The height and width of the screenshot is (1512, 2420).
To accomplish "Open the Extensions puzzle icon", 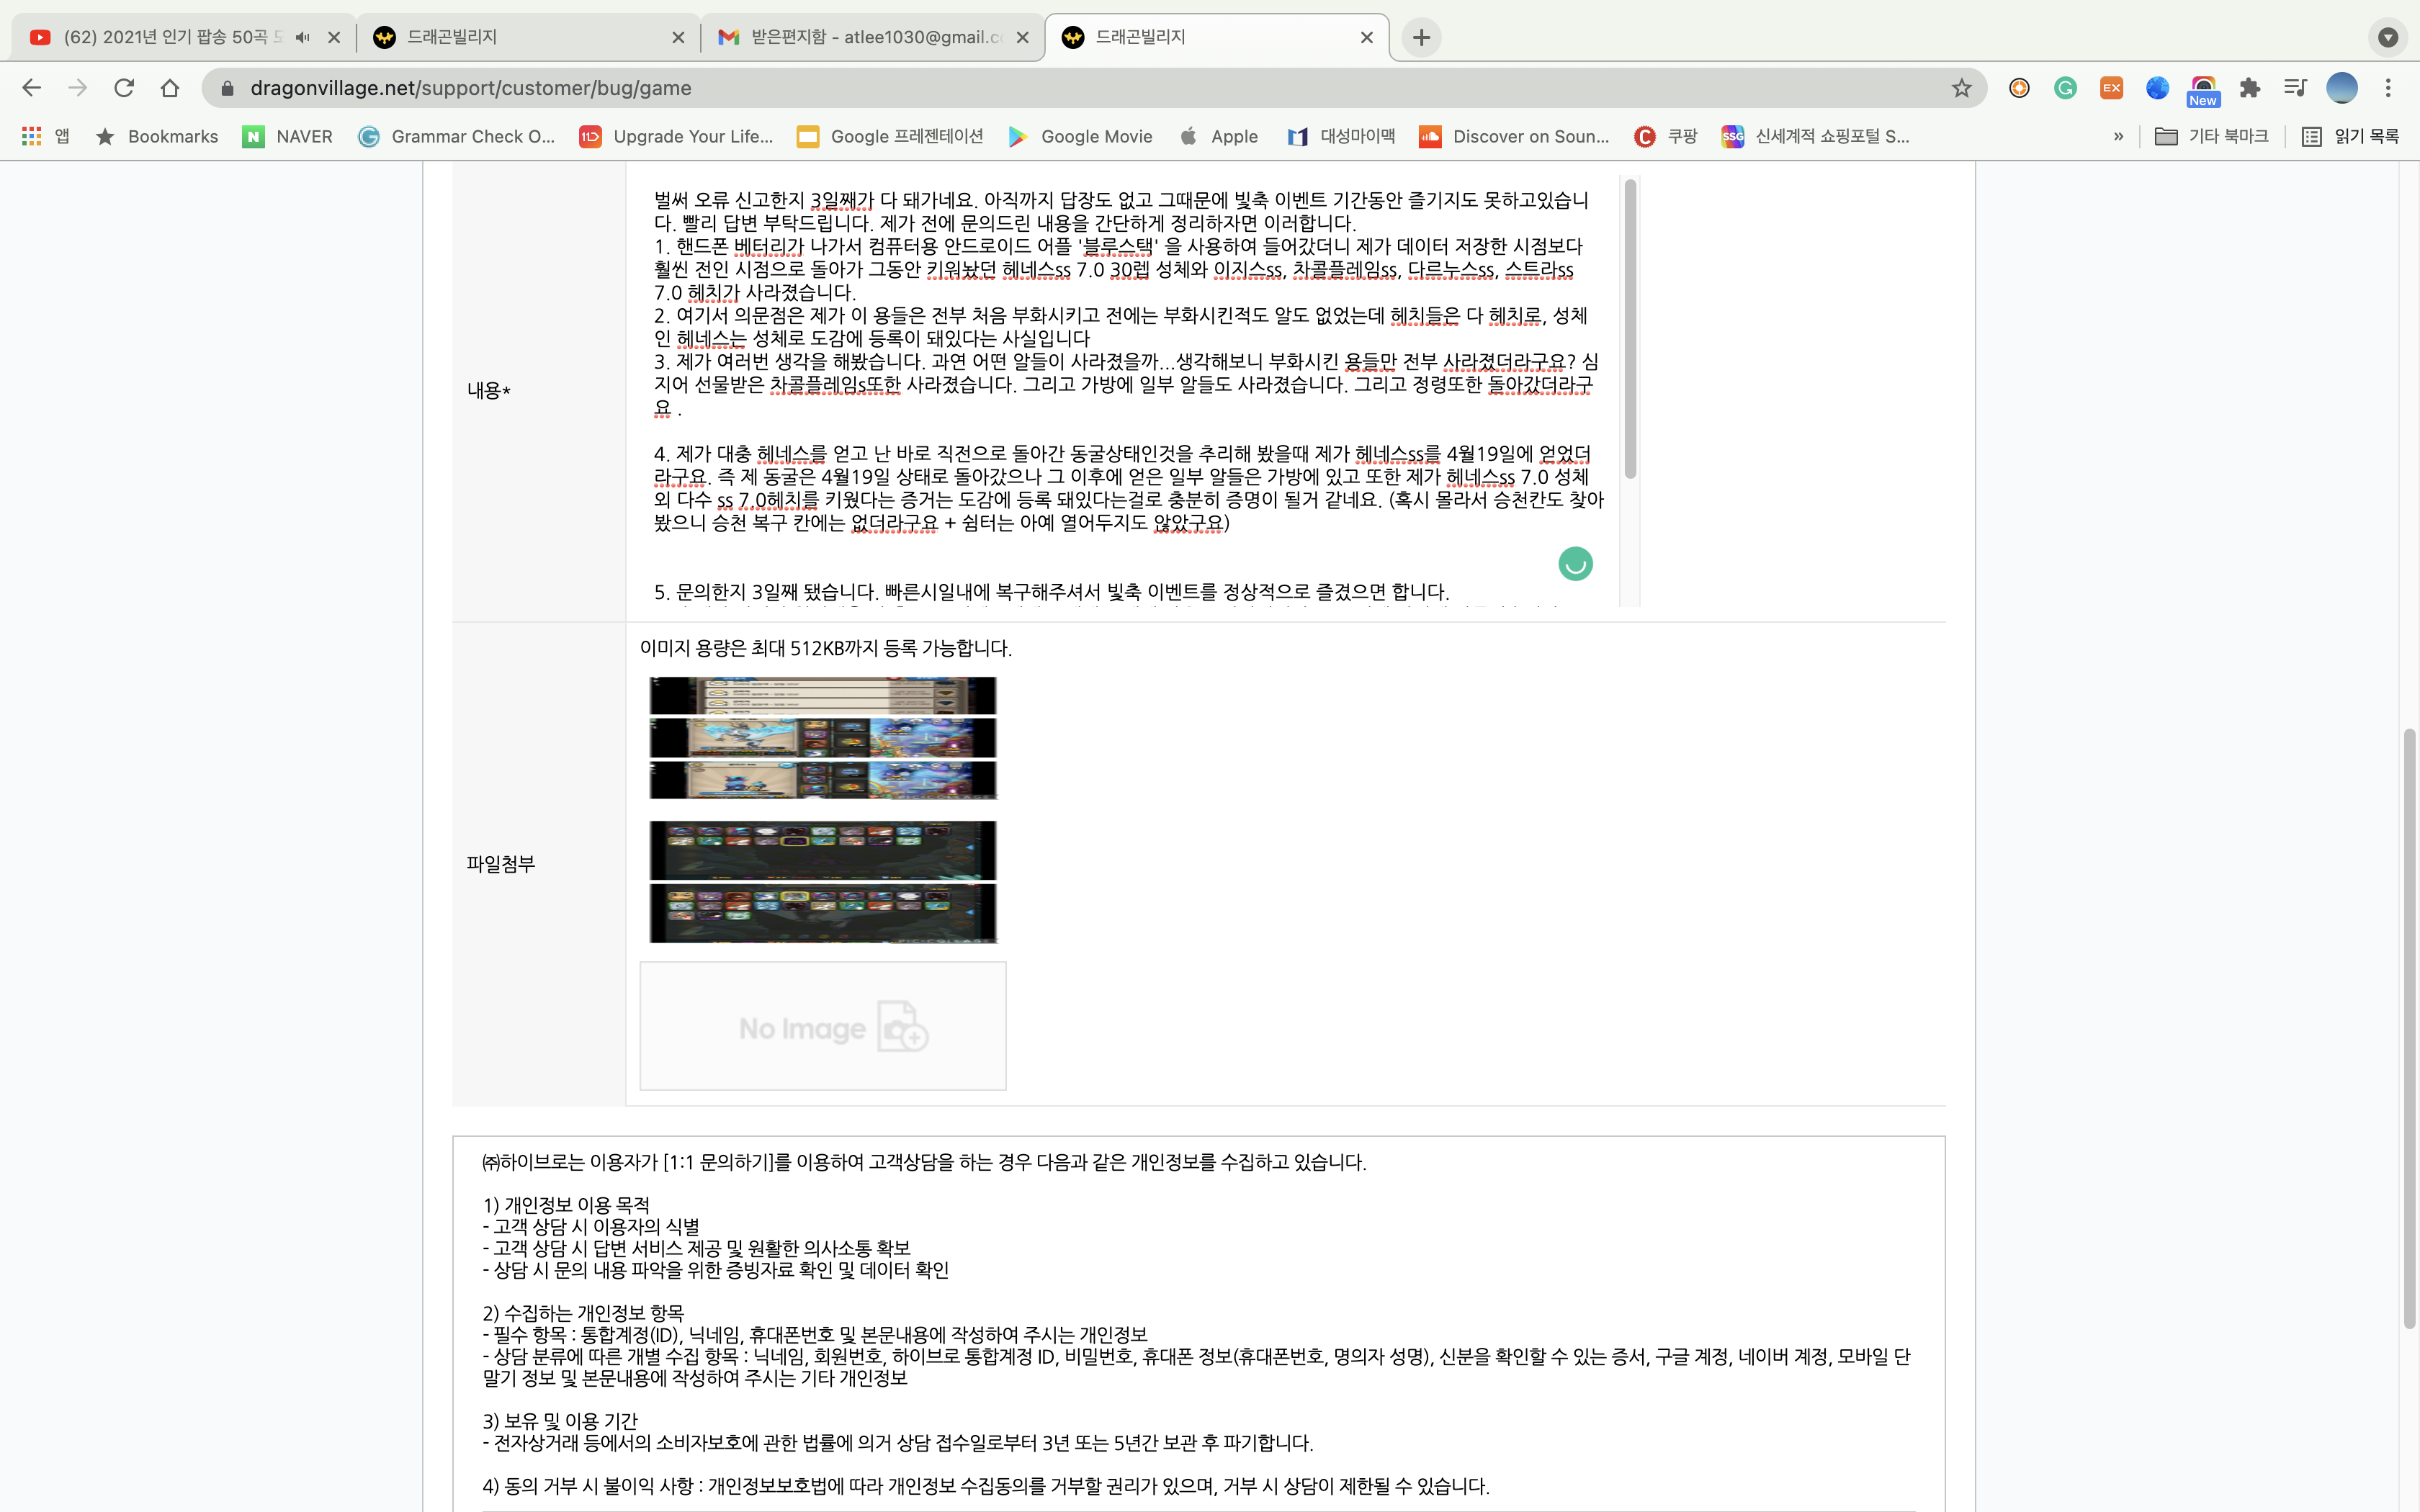I will [2250, 88].
